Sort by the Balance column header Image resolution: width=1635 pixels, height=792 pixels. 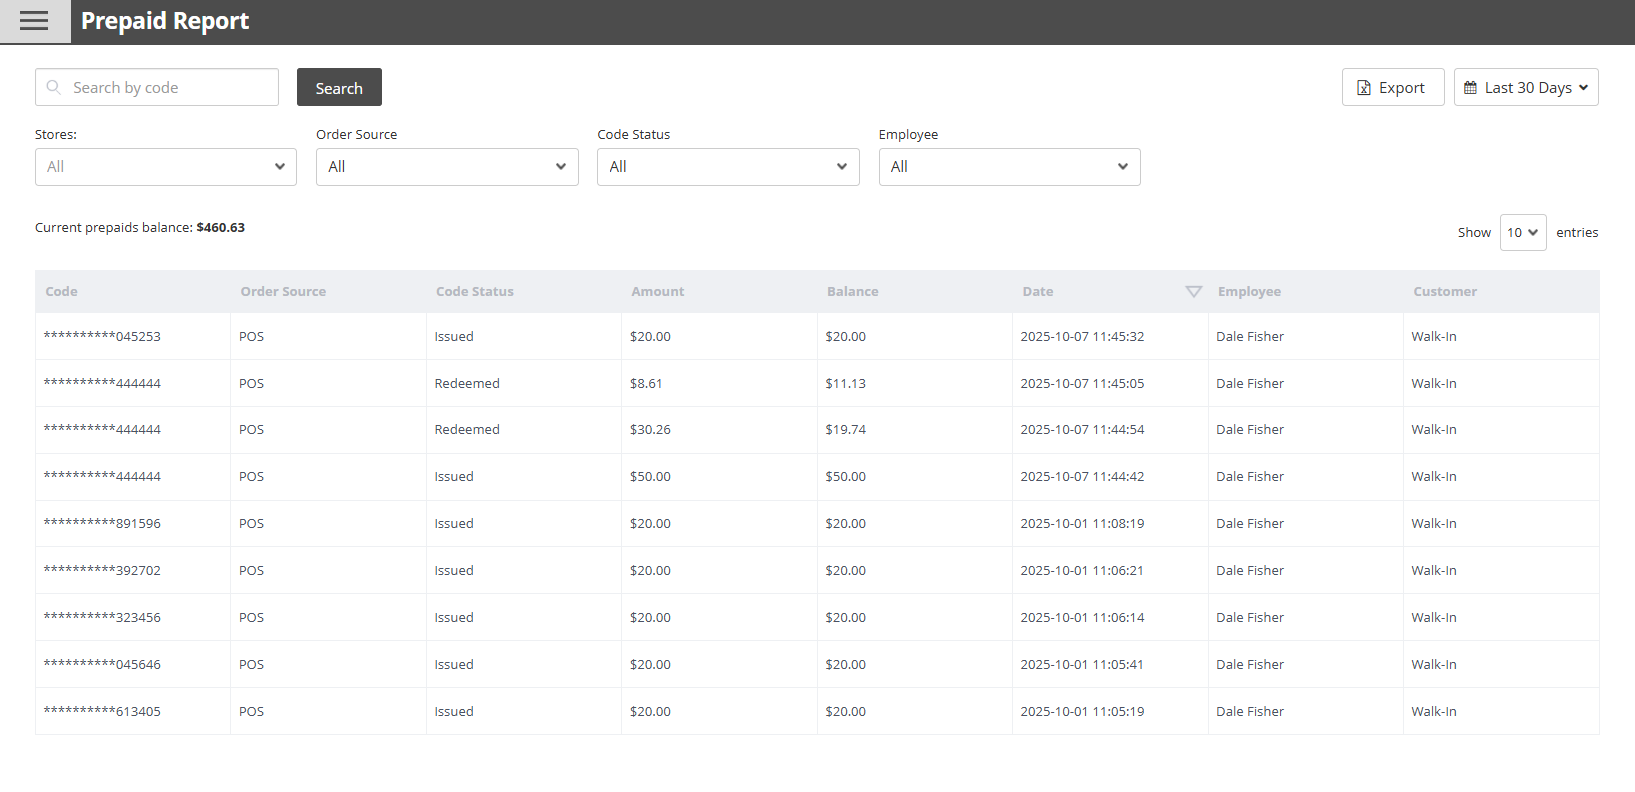[x=853, y=291]
